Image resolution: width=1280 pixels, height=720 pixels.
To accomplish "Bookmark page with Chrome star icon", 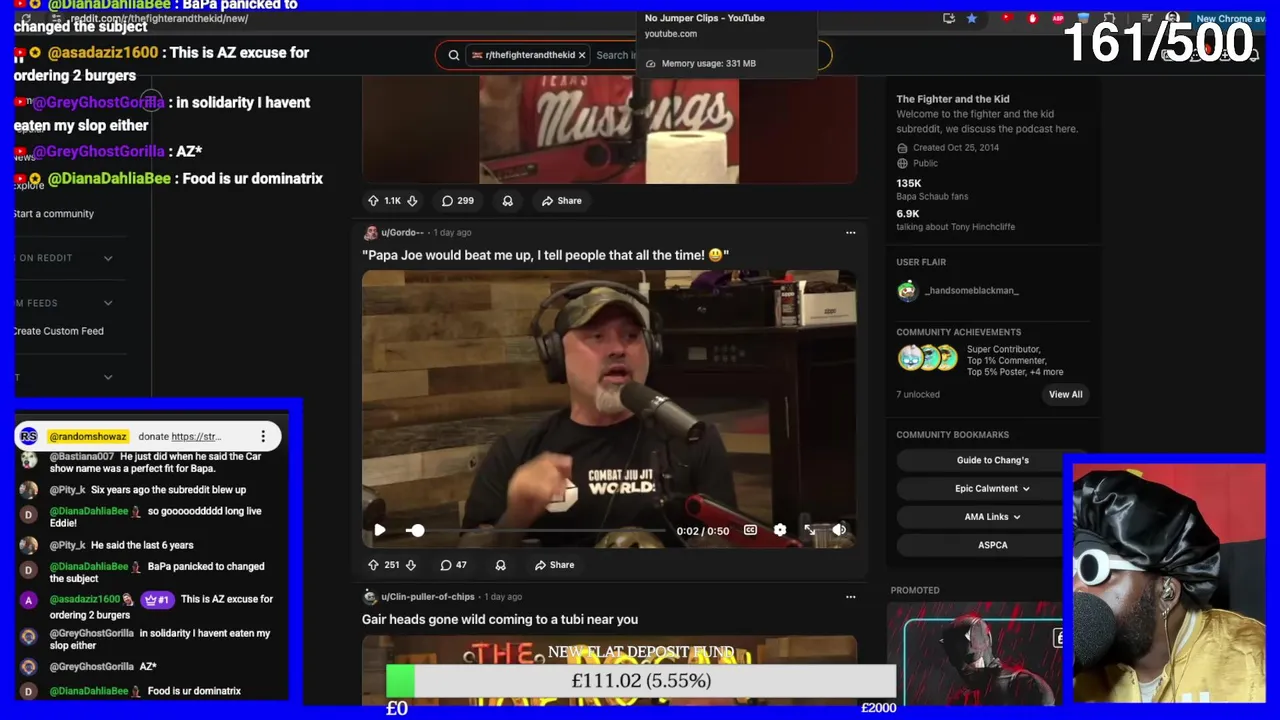I will click(x=971, y=18).
